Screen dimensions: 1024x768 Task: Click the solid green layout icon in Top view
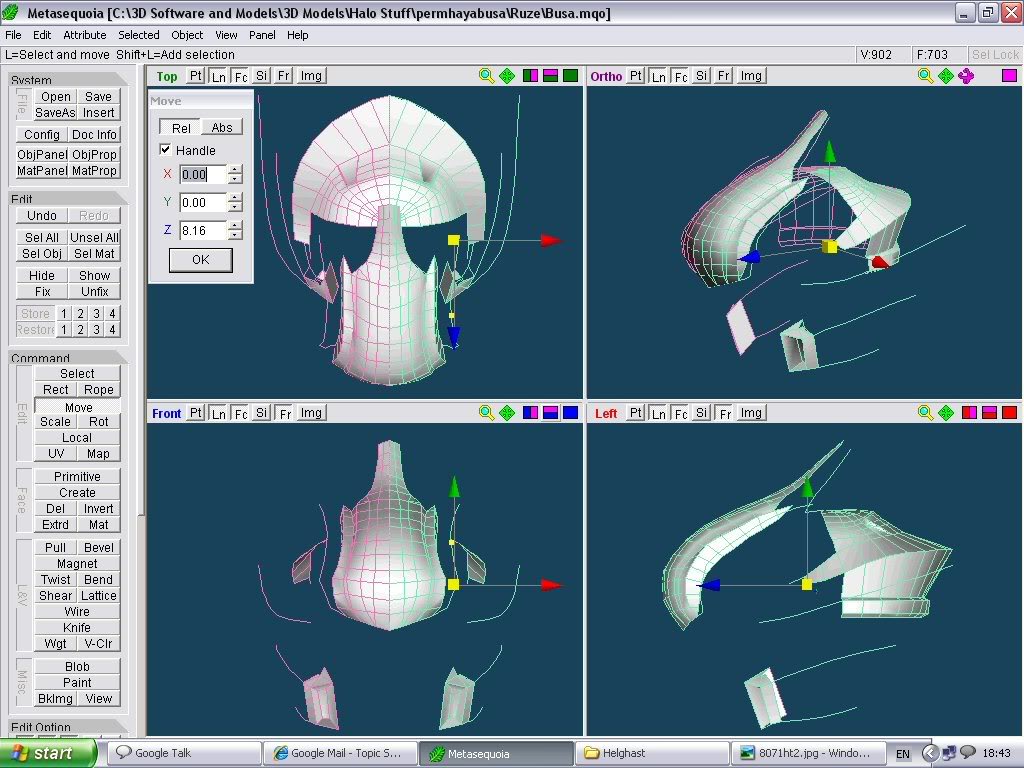[x=571, y=76]
